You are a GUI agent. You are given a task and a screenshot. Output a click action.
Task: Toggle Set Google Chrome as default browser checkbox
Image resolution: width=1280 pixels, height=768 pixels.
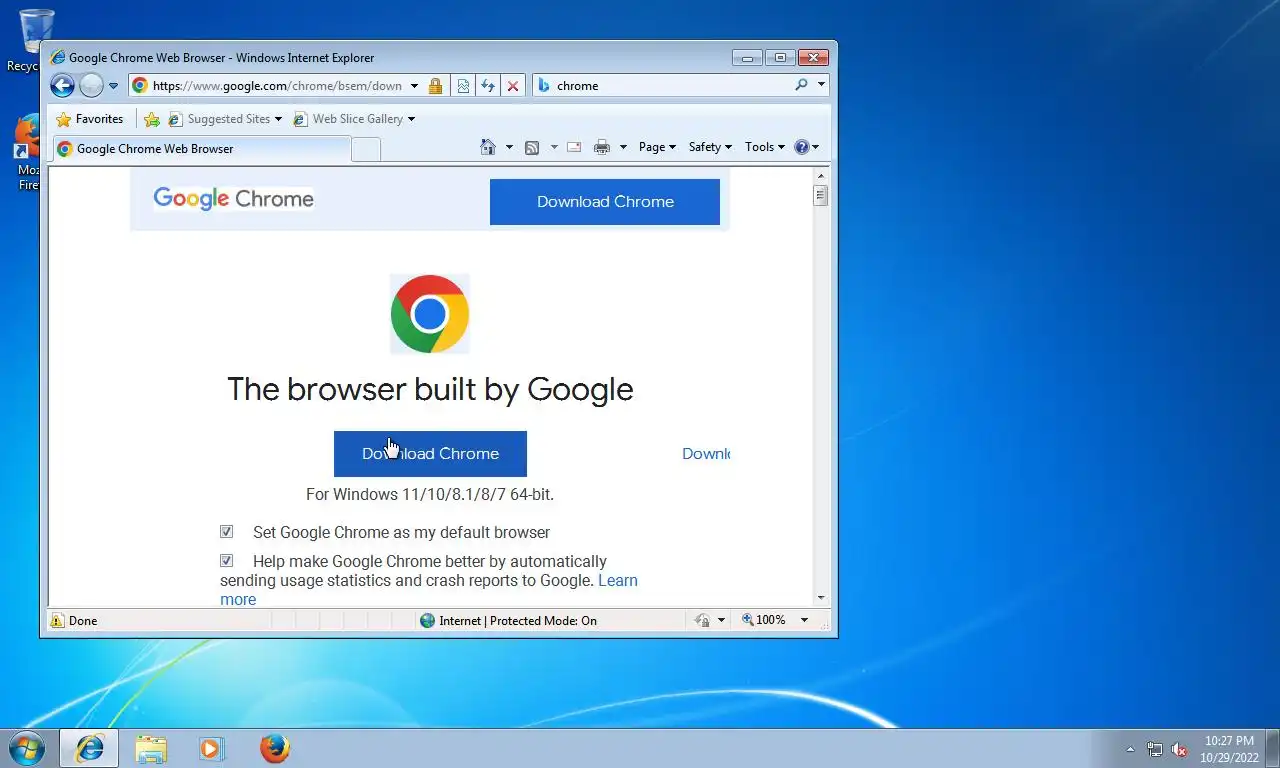pos(227,532)
